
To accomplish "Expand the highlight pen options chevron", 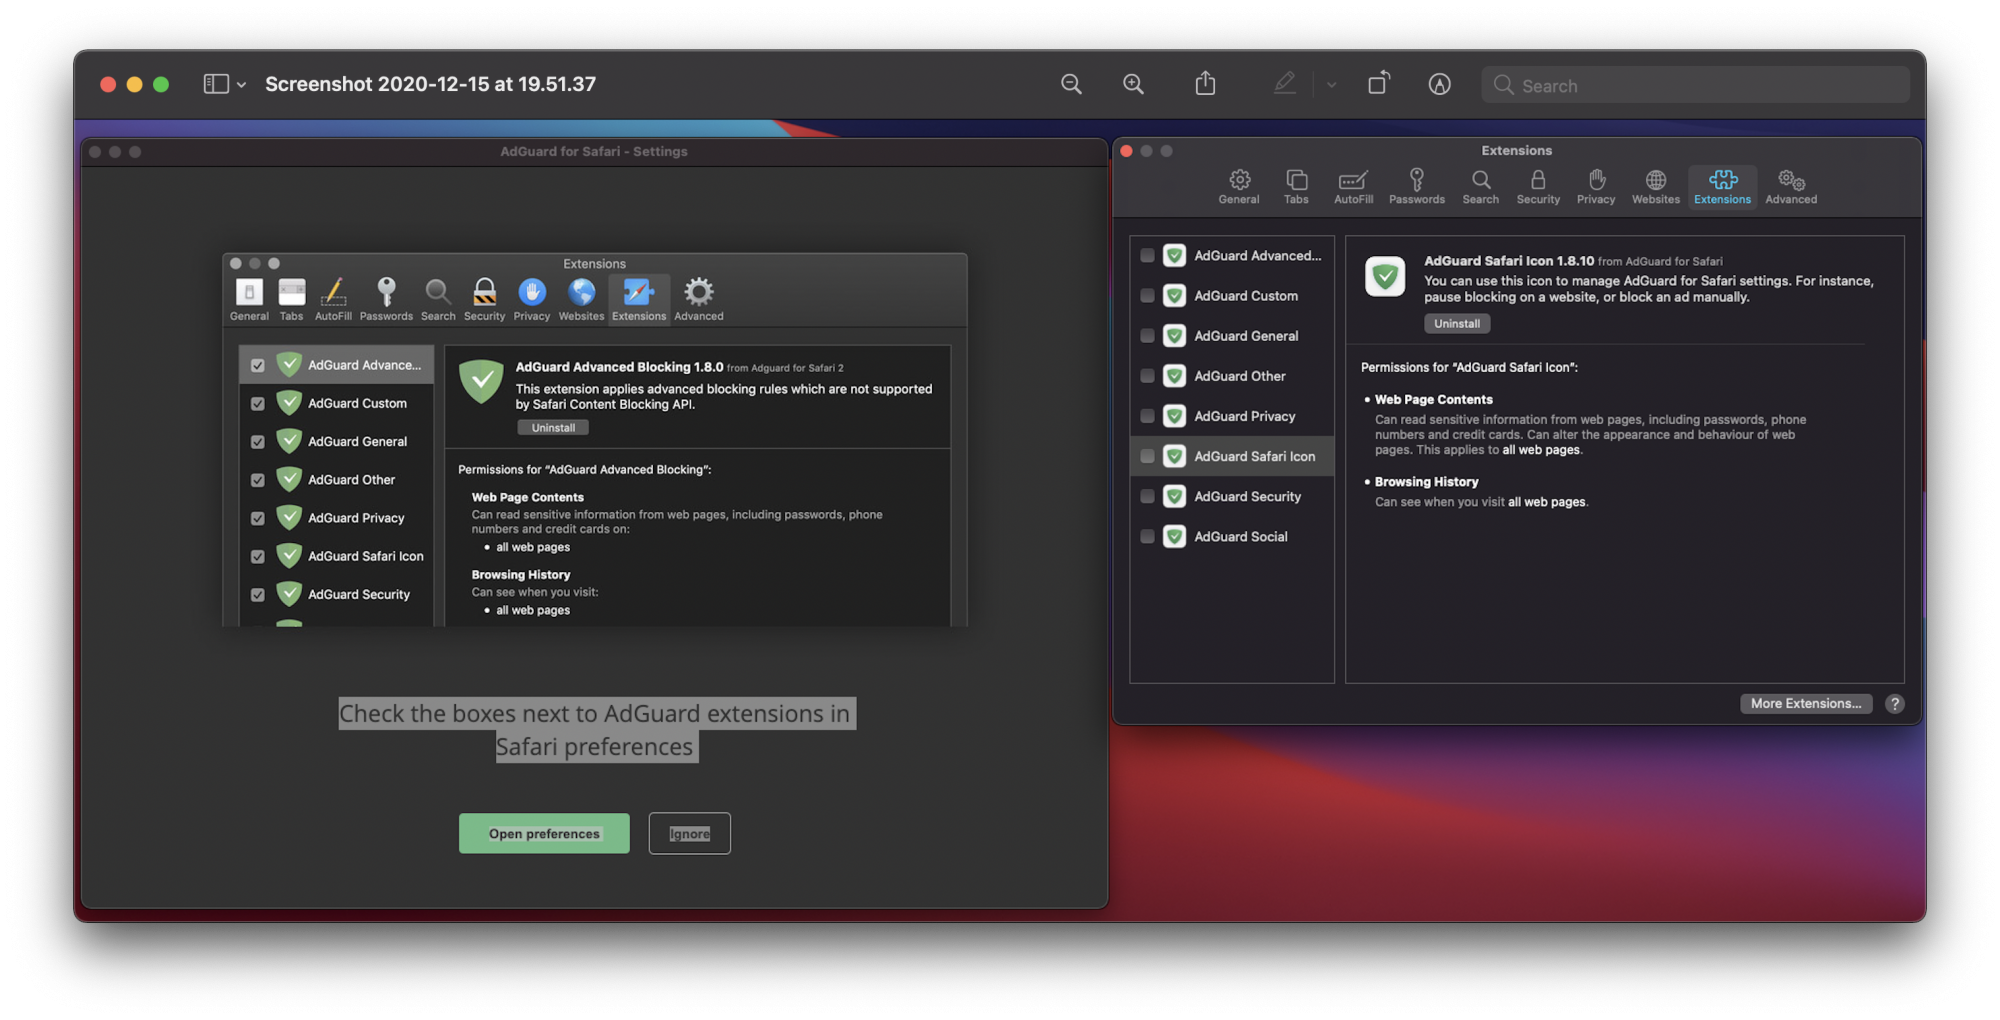I will tap(1331, 85).
